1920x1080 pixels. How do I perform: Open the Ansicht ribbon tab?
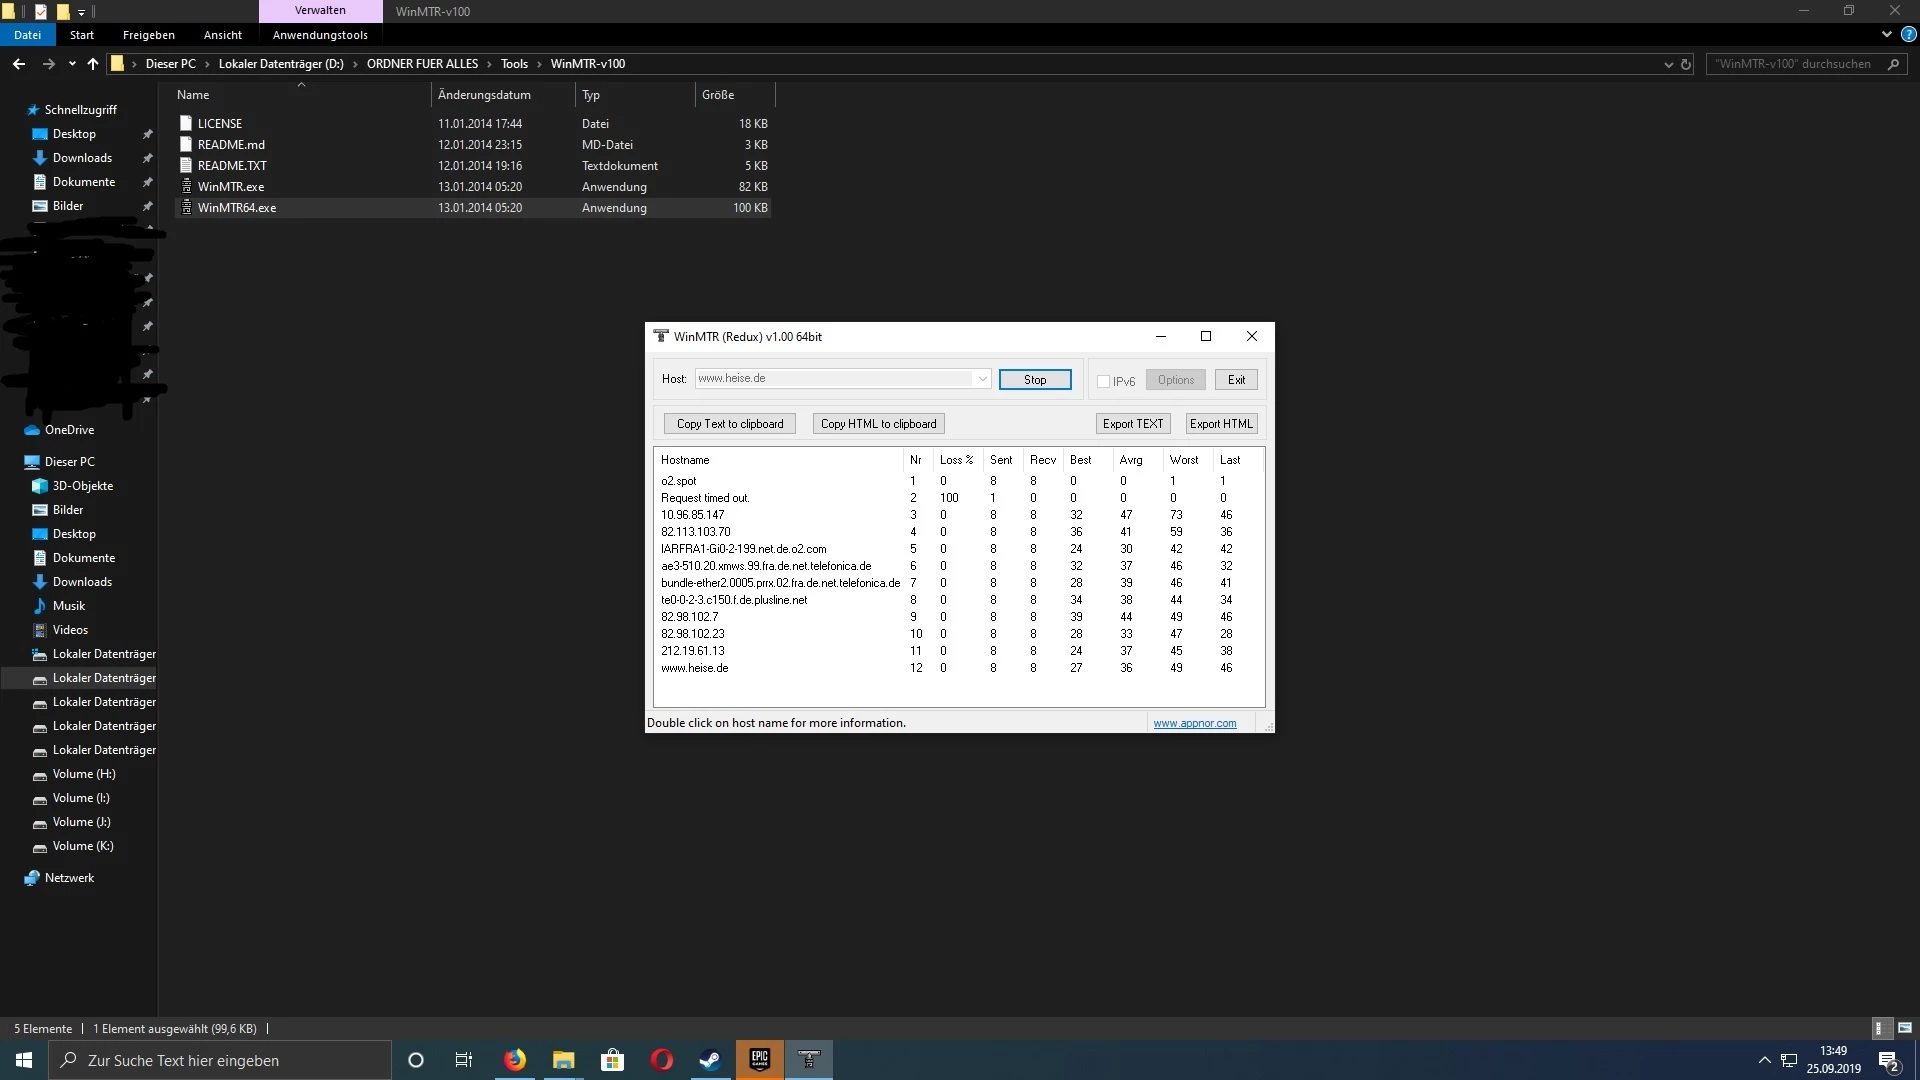(222, 35)
